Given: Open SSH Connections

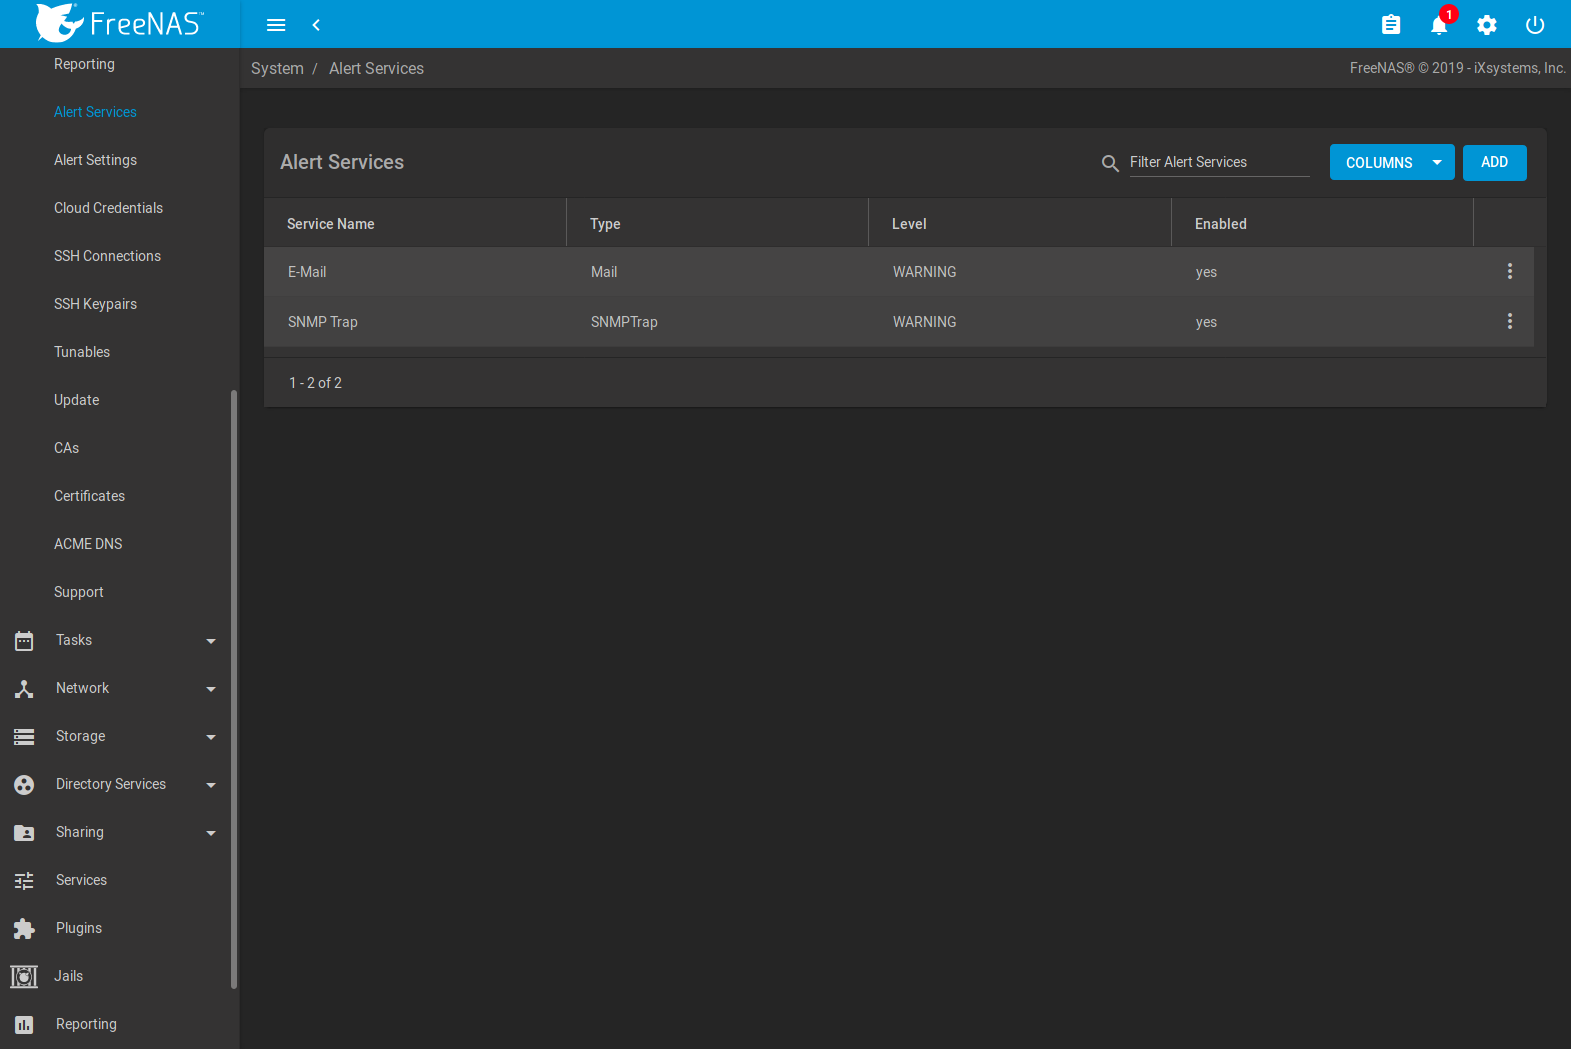Looking at the screenshot, I should click(x=107, y=256).
